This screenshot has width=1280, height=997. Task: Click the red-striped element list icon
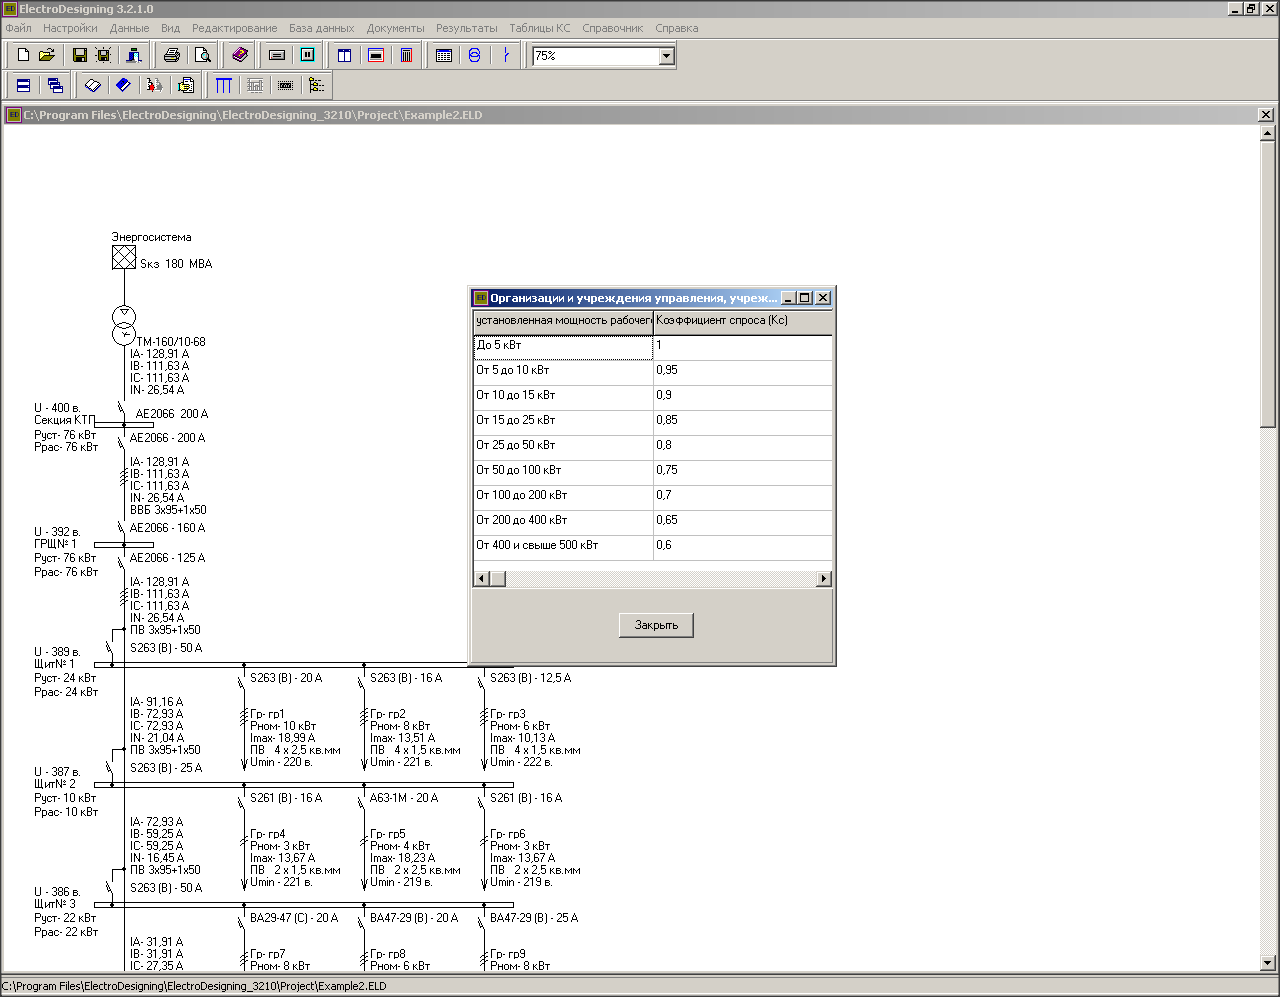tap(405, 55)
